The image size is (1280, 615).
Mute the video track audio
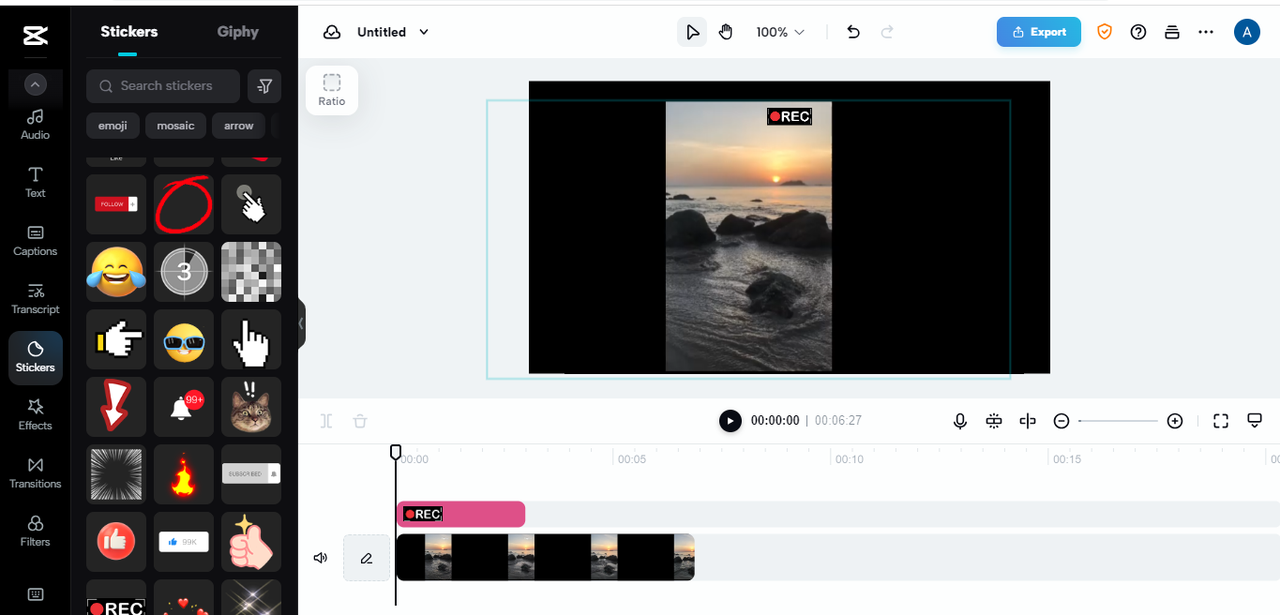click(x=320, y=558)
